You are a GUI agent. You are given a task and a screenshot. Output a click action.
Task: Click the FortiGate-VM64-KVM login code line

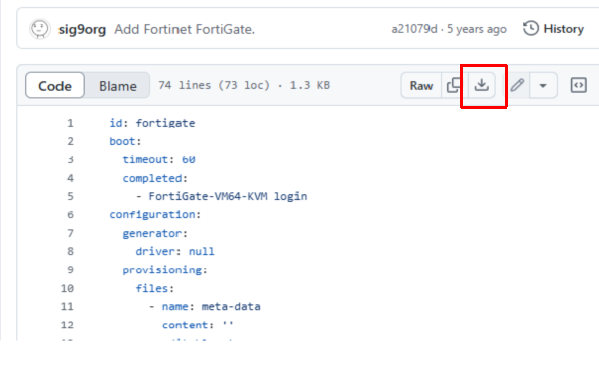222,196
